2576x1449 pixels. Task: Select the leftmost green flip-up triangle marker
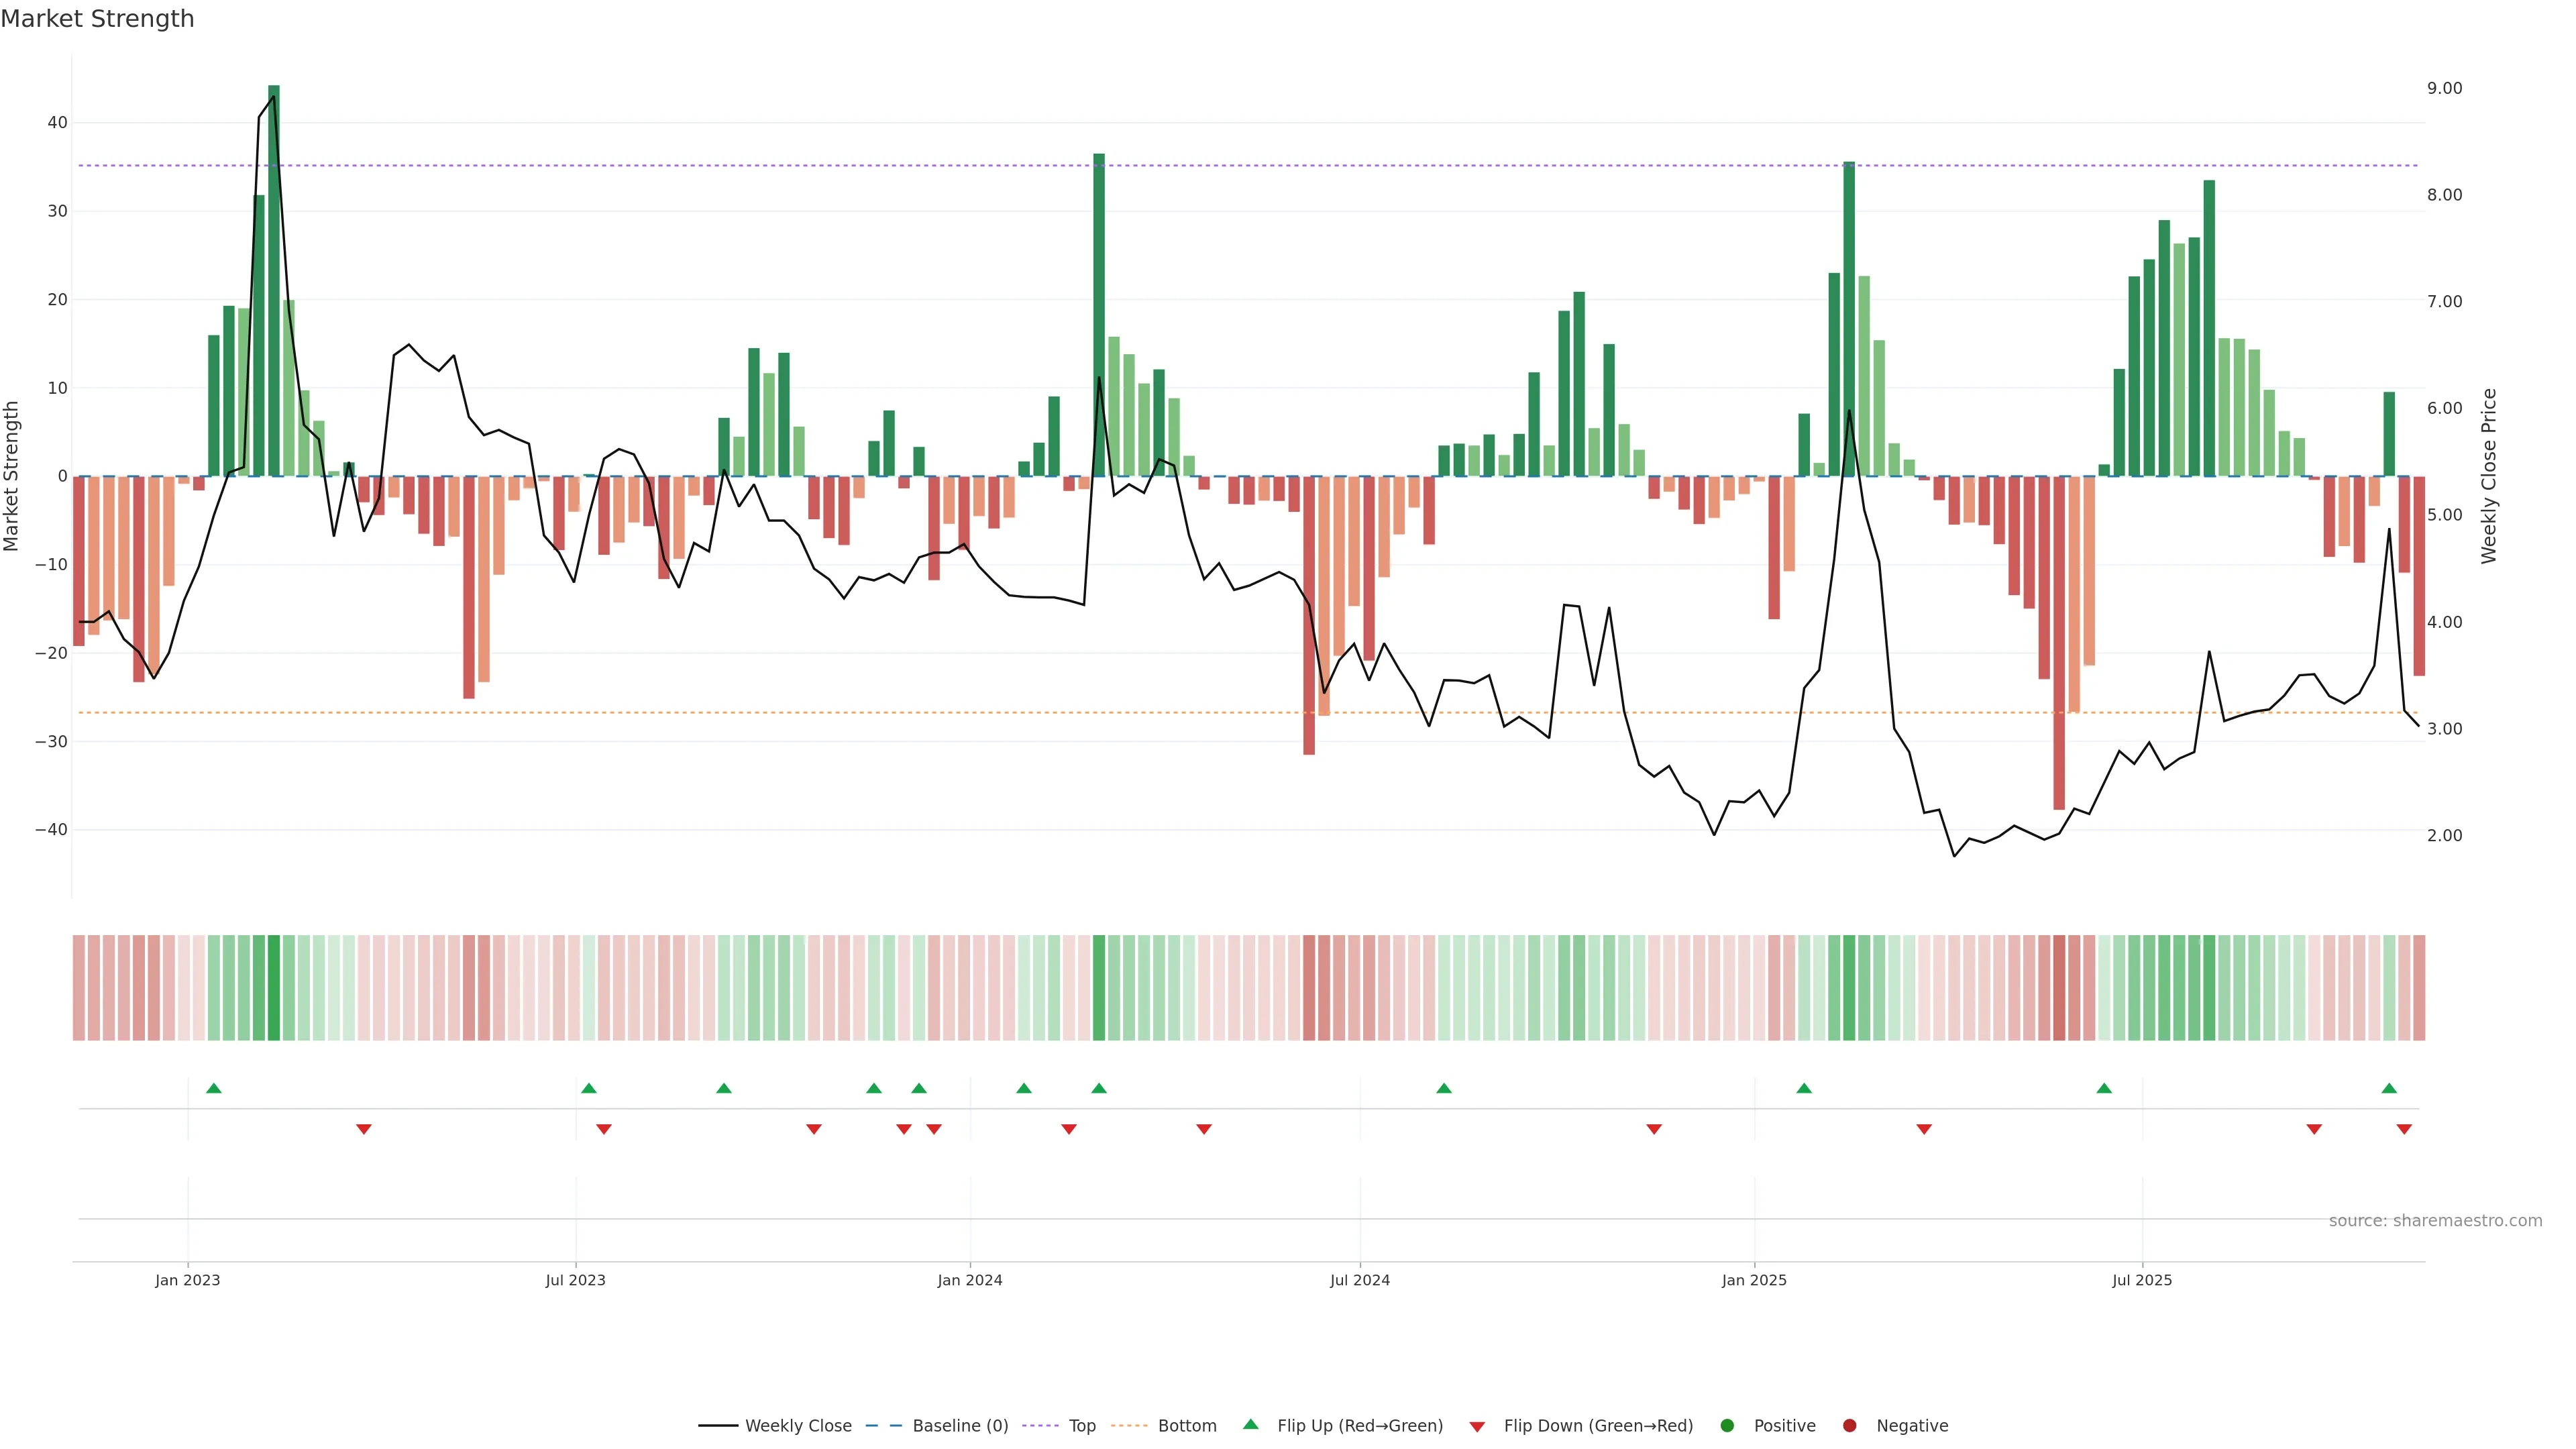[x=213, y=1088]
